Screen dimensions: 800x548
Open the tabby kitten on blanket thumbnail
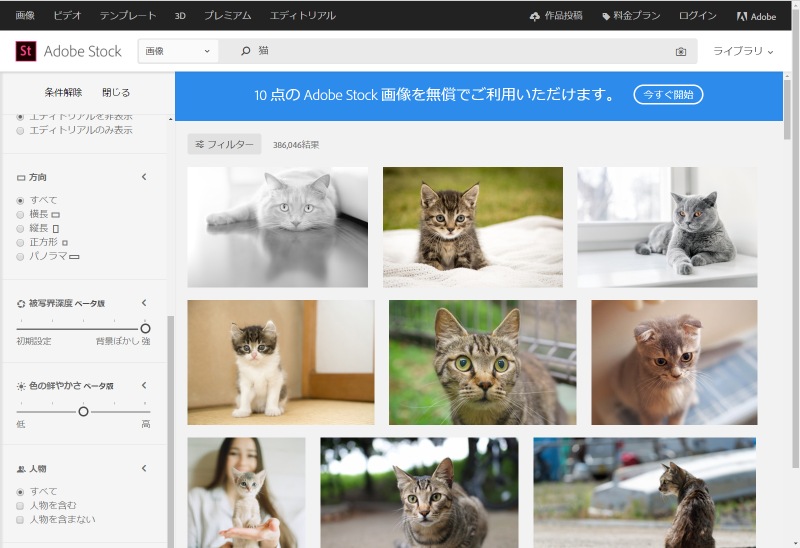click(x=473, y=227)
